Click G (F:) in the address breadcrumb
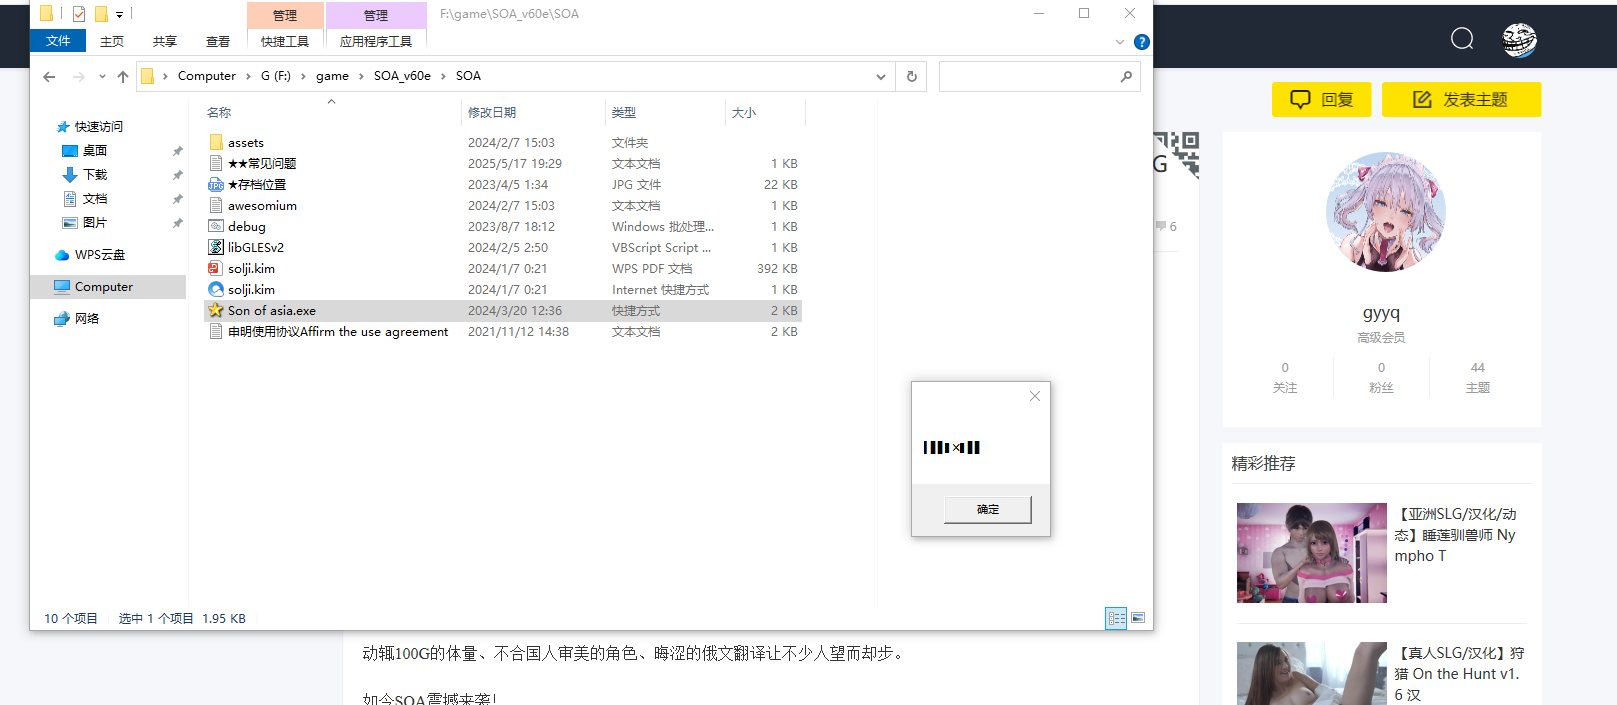 (x=276, y=76)
